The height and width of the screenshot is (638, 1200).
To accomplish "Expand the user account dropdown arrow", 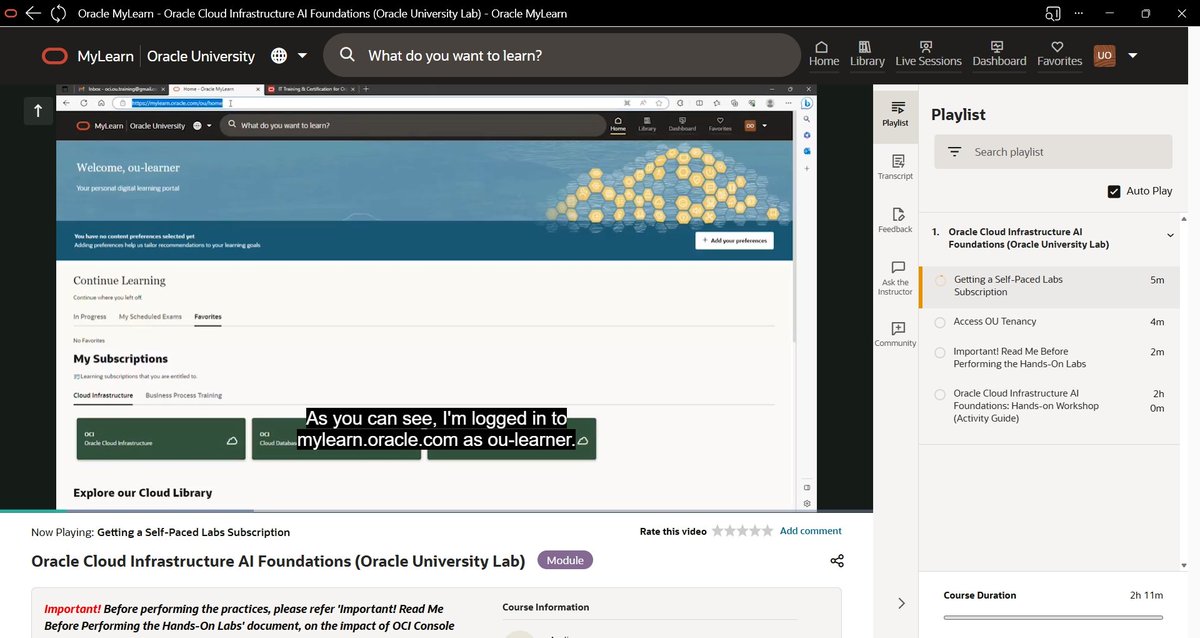I will pyautogui.click(x=1133, y=56).
